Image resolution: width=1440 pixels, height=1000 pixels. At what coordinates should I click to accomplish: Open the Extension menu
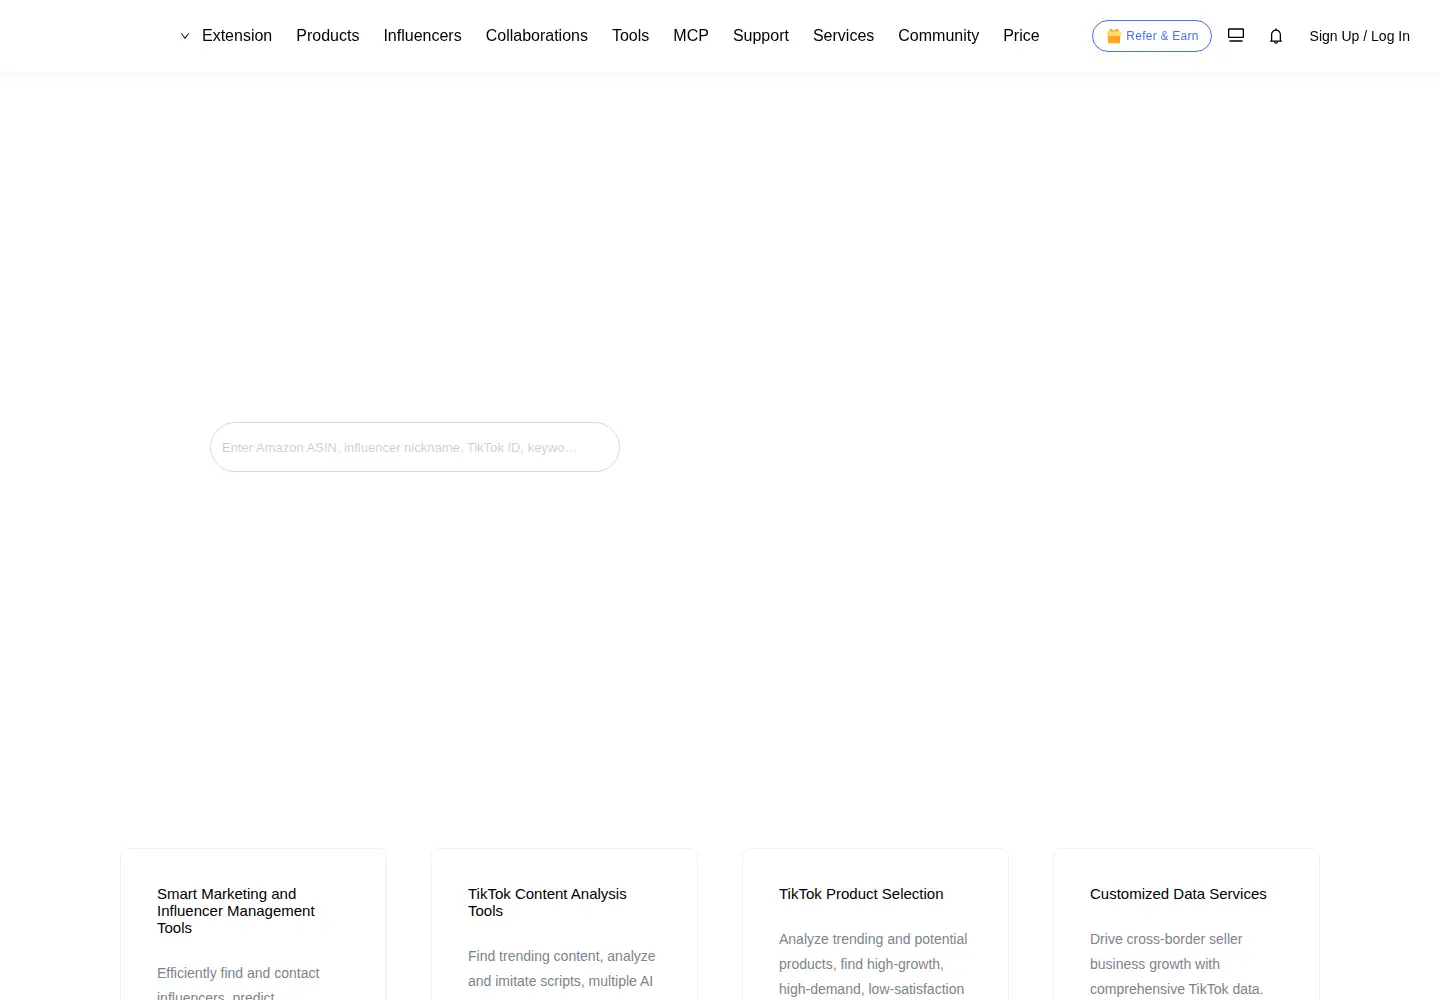coord(237,36)
